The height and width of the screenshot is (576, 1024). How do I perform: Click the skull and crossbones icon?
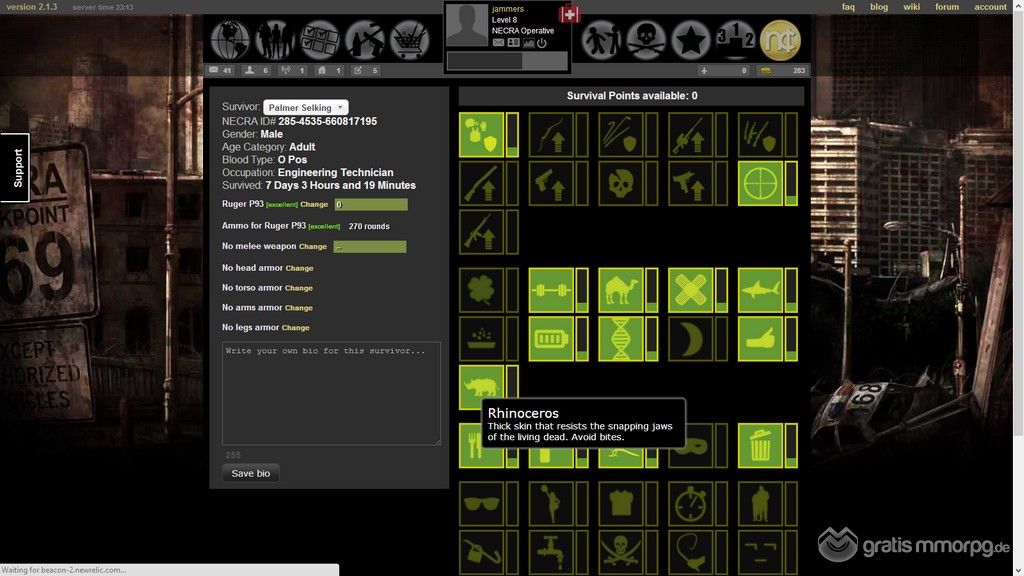click(646, 40)
